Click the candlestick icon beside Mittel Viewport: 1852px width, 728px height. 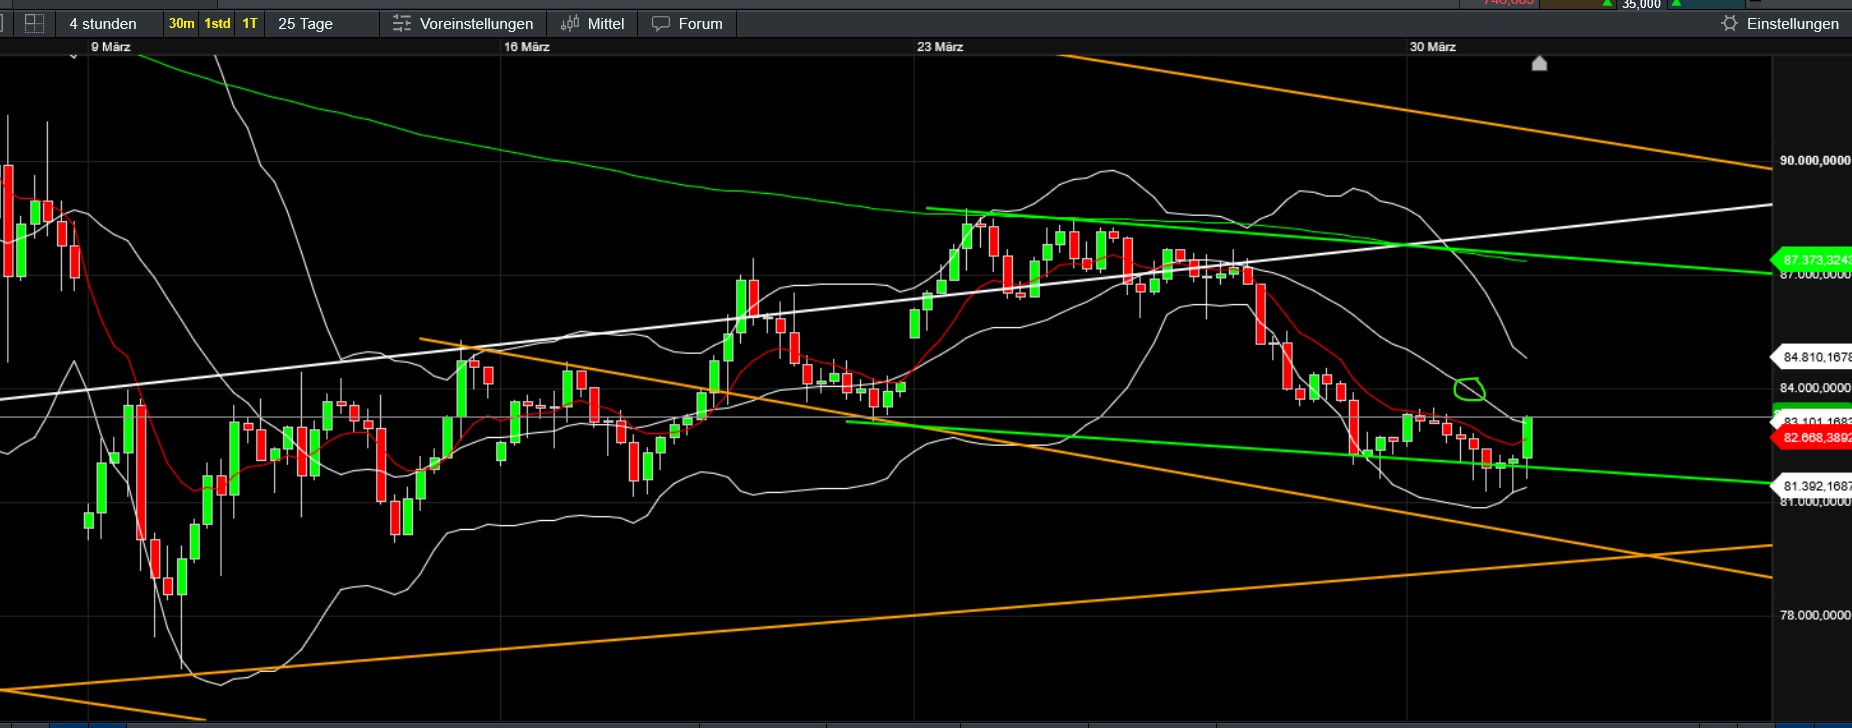tap(570, 23)
